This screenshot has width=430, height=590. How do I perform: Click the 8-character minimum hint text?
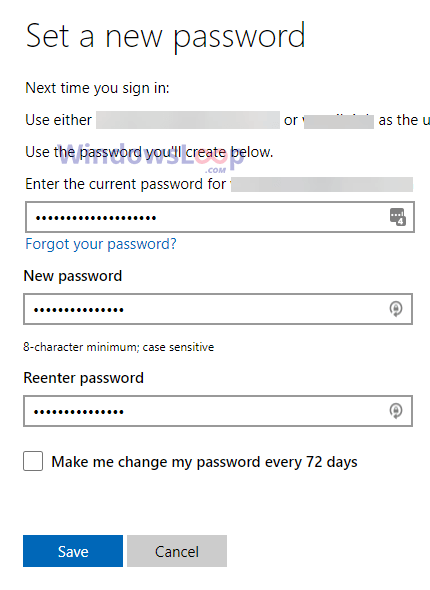(x=119, y=347)
